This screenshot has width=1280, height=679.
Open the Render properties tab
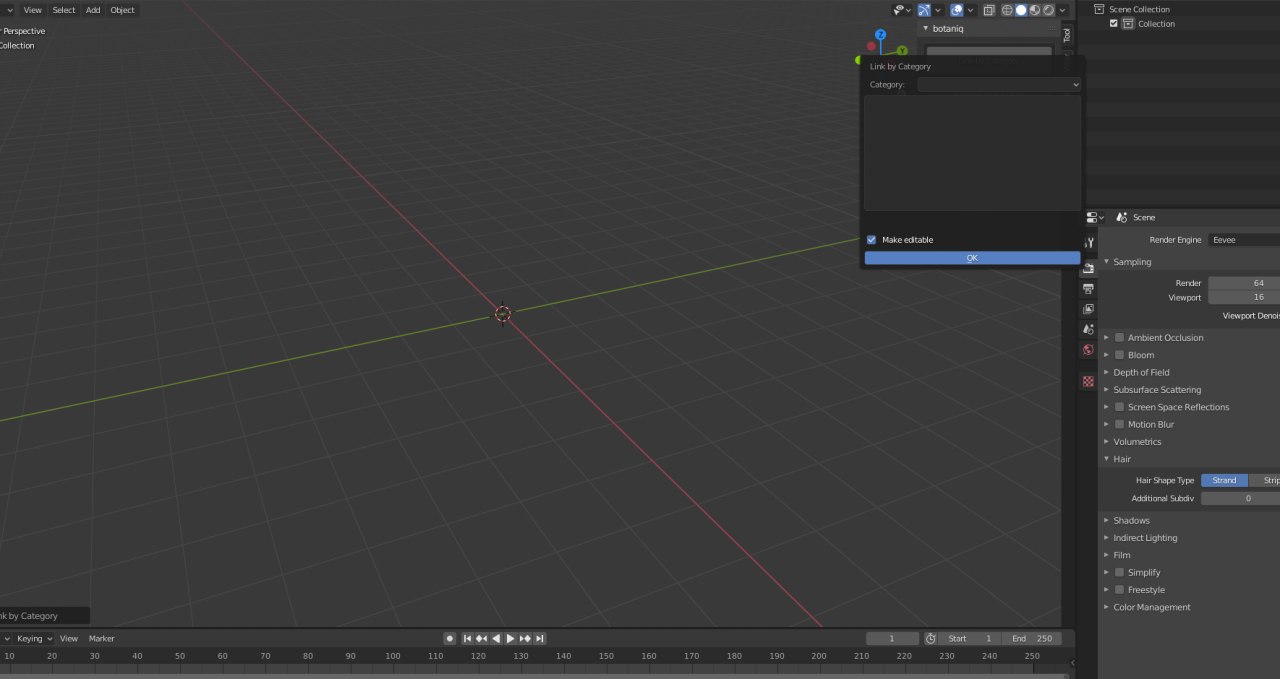(x=1088, y=268)
